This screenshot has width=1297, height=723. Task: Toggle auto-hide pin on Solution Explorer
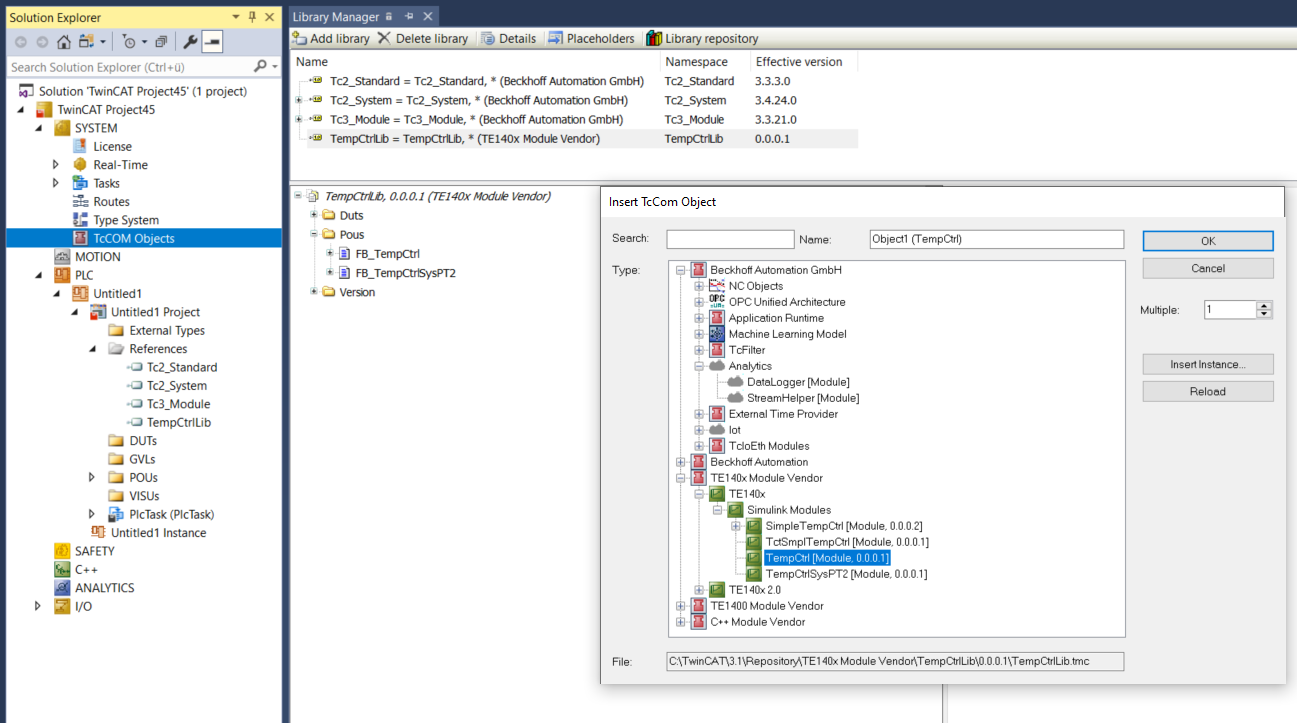[251, 17]
